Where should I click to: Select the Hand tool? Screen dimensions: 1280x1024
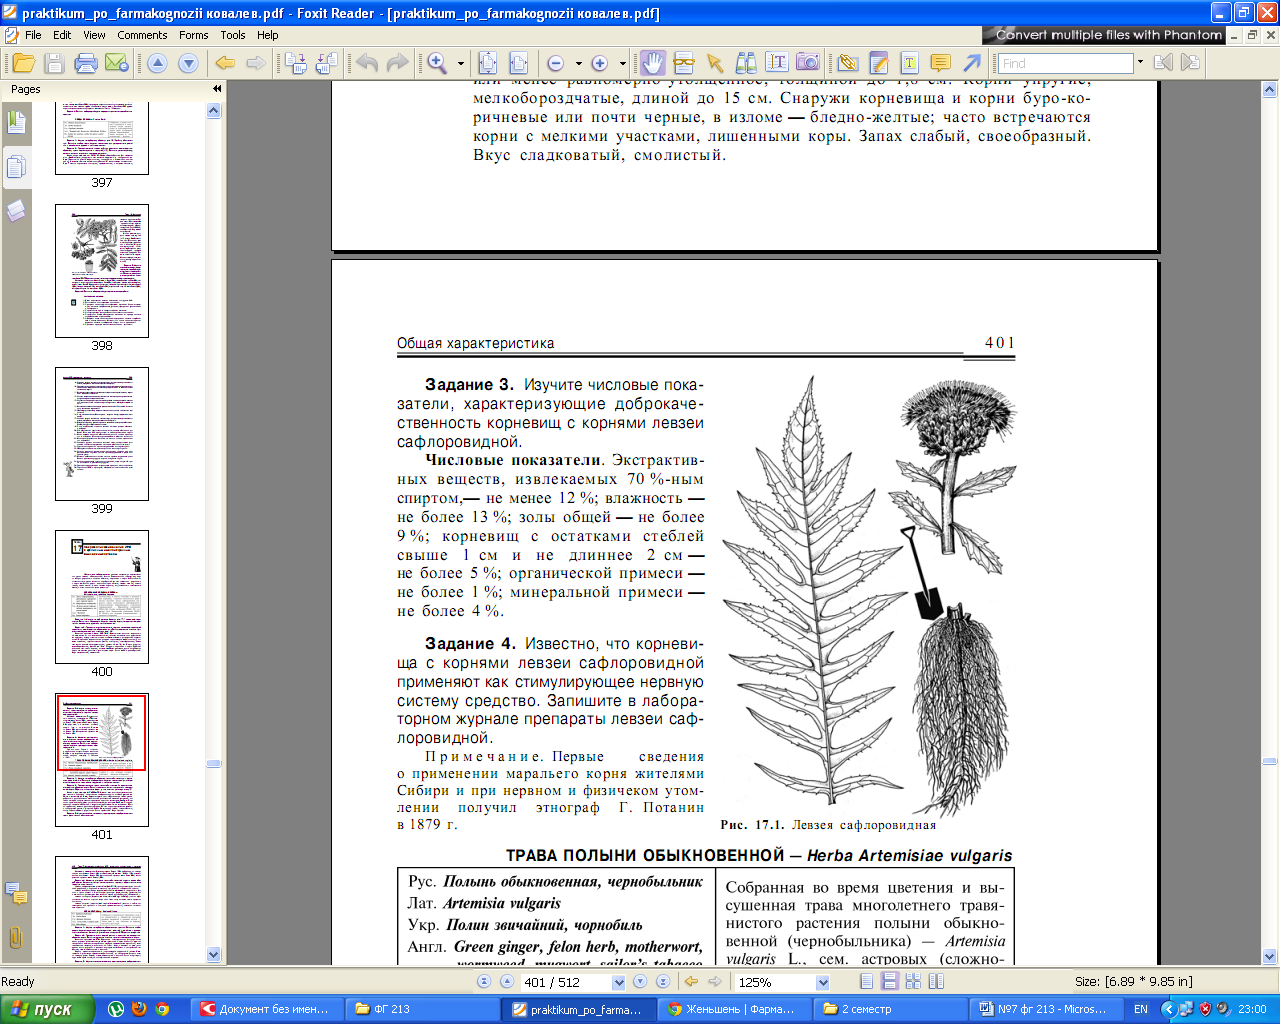point(652,63)
